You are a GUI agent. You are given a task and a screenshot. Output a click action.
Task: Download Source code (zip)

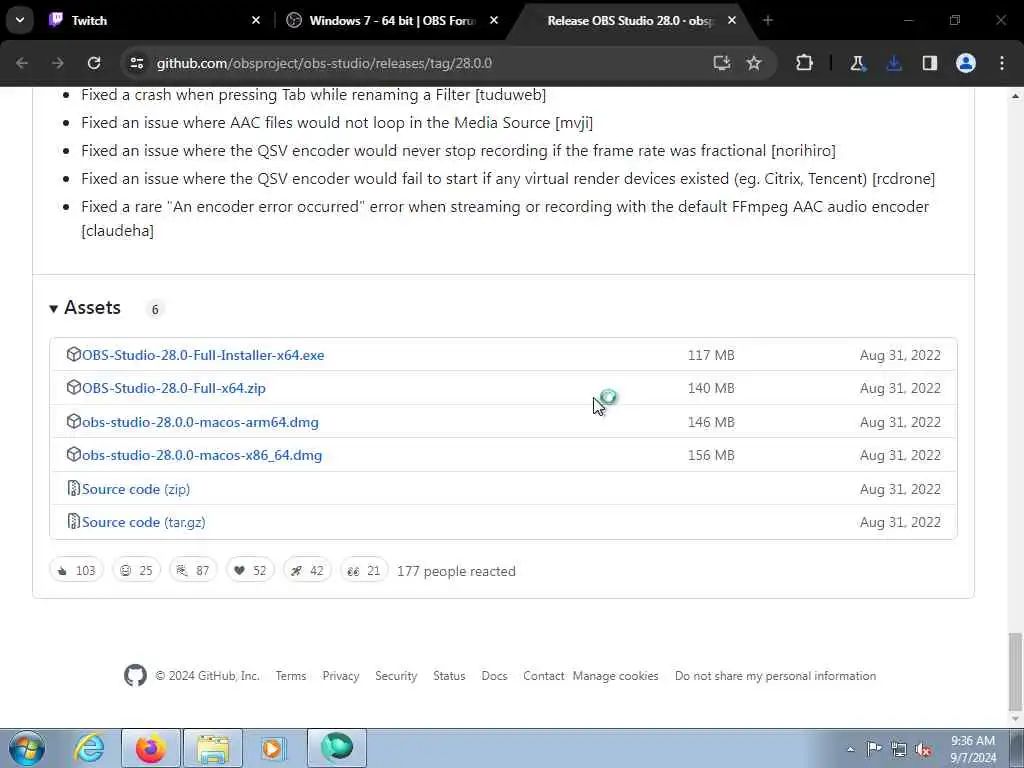coord(136,489)
